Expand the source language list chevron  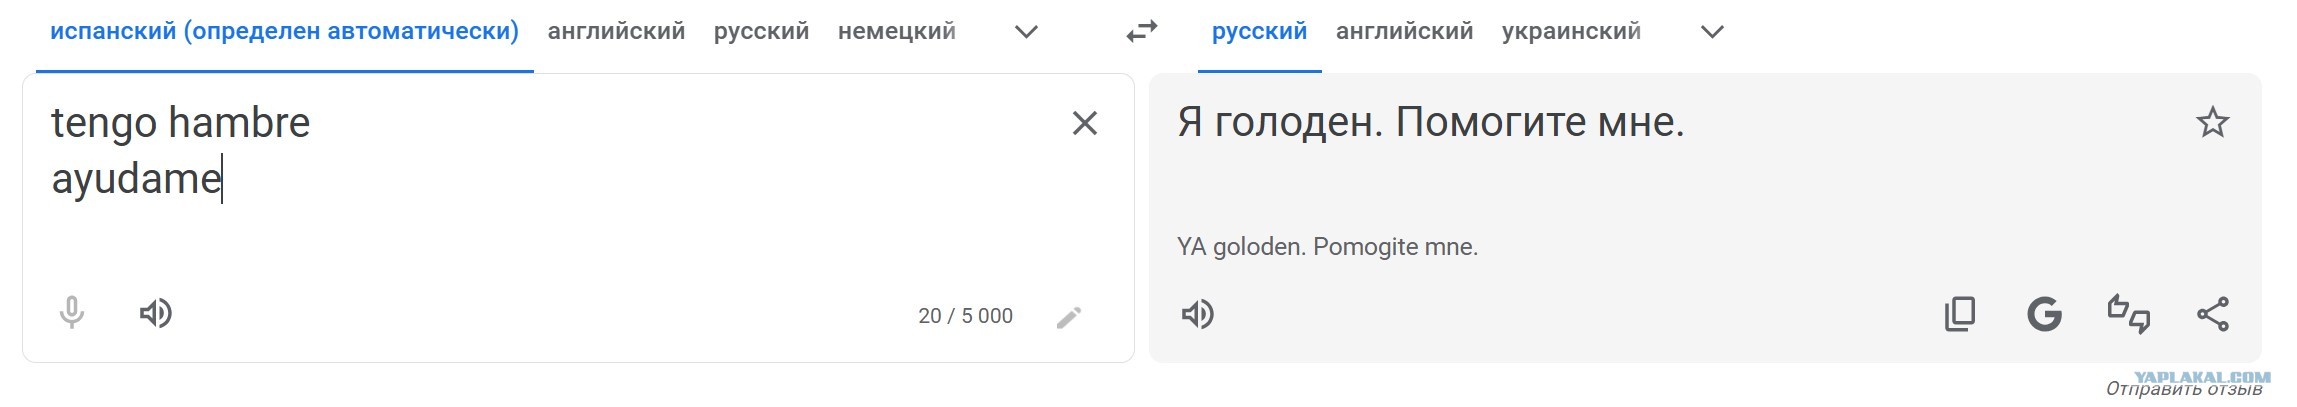coord(1026,32)
